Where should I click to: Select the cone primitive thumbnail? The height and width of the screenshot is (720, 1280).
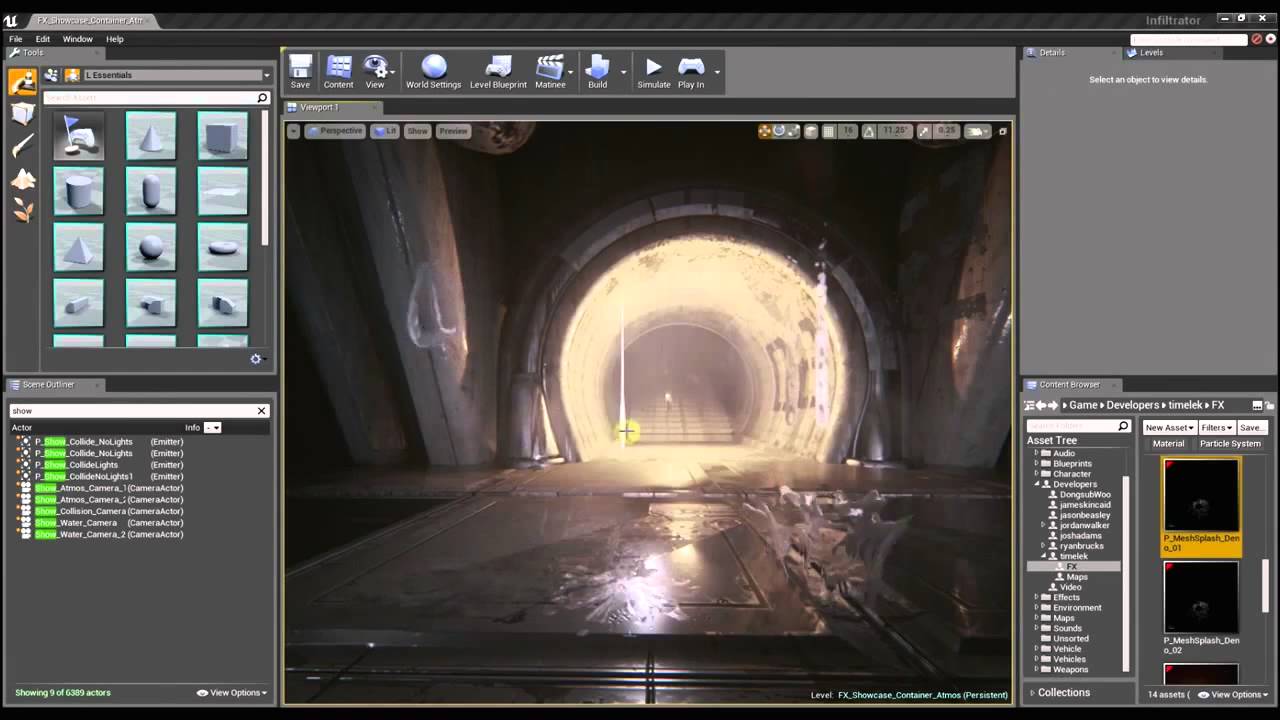click(x=151, y=136)
